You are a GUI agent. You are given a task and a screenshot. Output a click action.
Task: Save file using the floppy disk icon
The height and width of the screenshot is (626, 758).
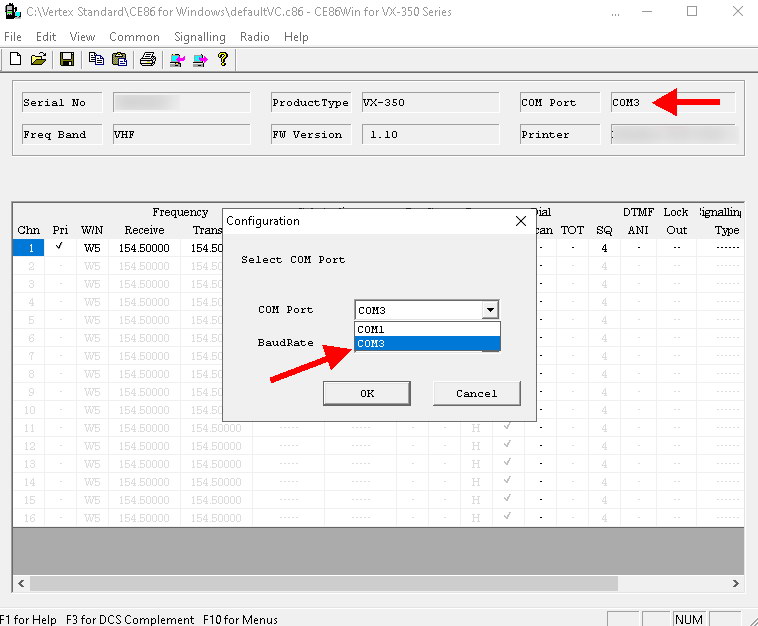point(67,59)
